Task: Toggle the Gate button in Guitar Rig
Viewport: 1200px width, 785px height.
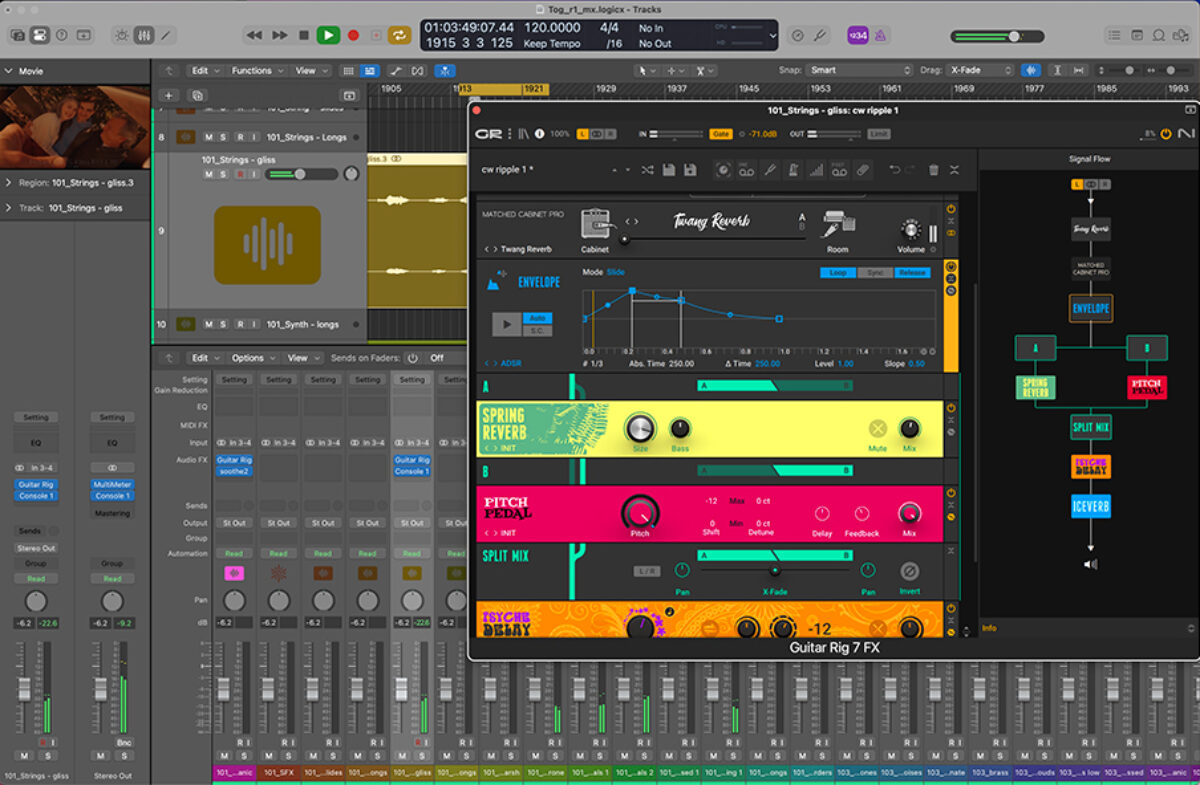Action: tap(721, 134)
